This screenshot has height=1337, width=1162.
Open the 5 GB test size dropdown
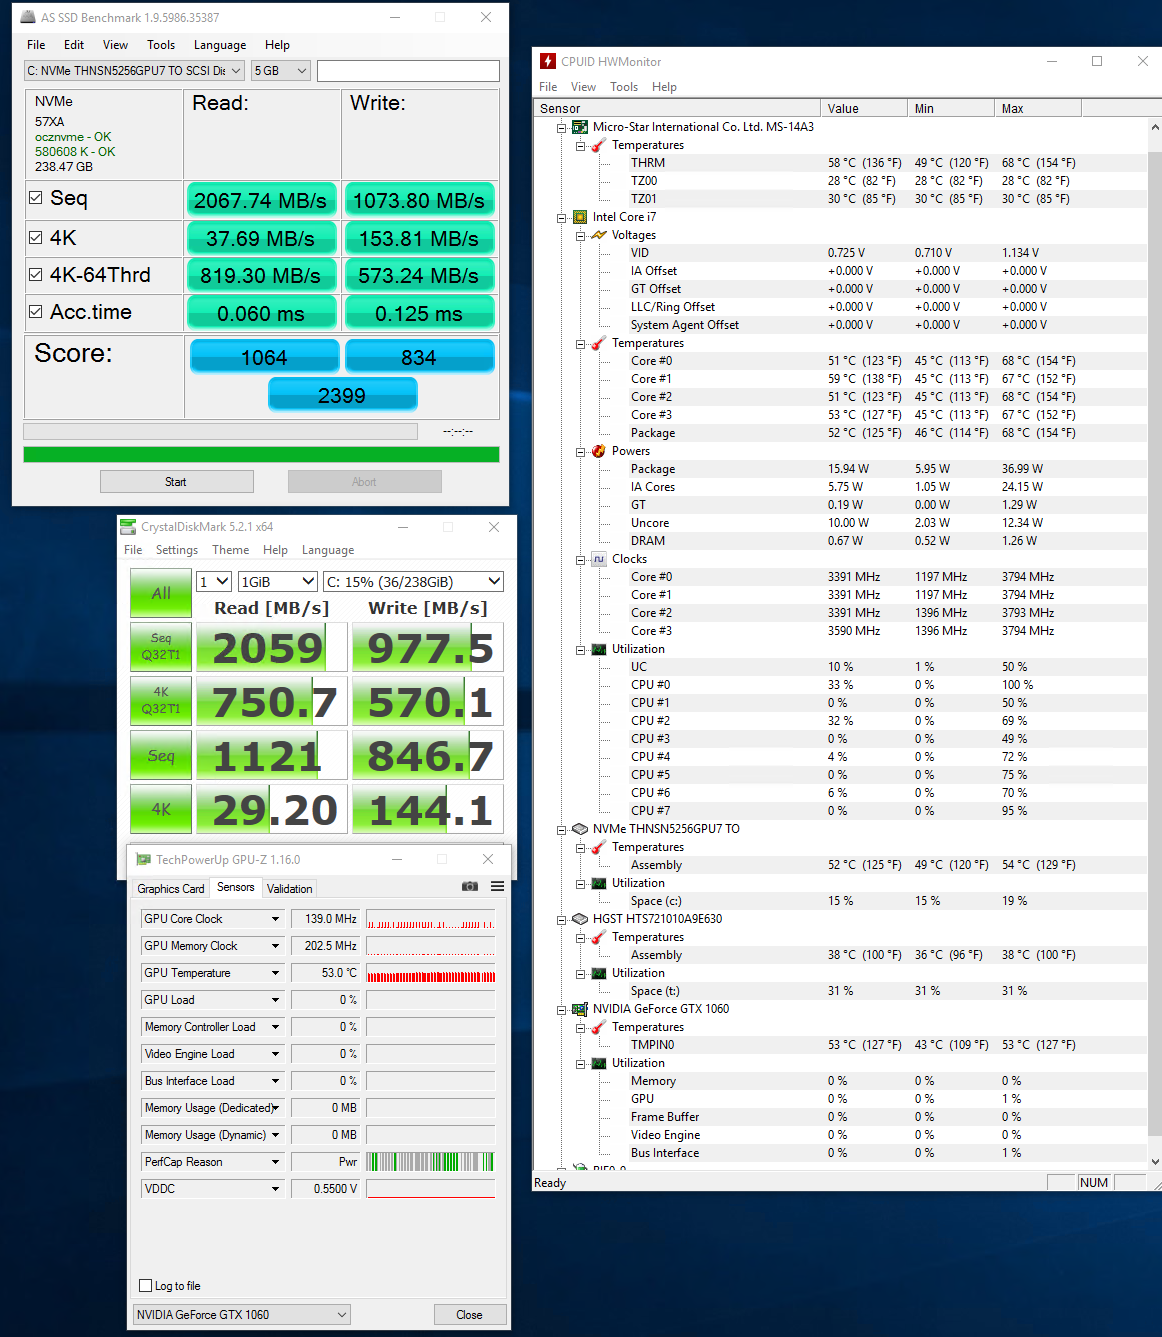point(281,71)
